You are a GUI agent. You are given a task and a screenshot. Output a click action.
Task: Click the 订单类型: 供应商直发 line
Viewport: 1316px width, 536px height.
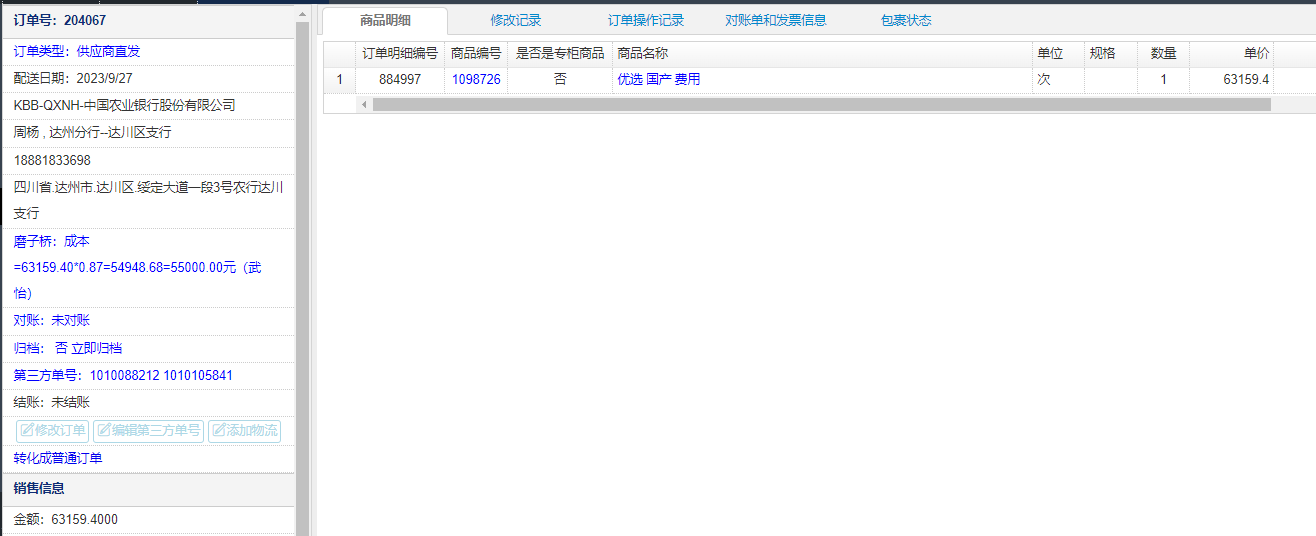[x=77, y=51]
